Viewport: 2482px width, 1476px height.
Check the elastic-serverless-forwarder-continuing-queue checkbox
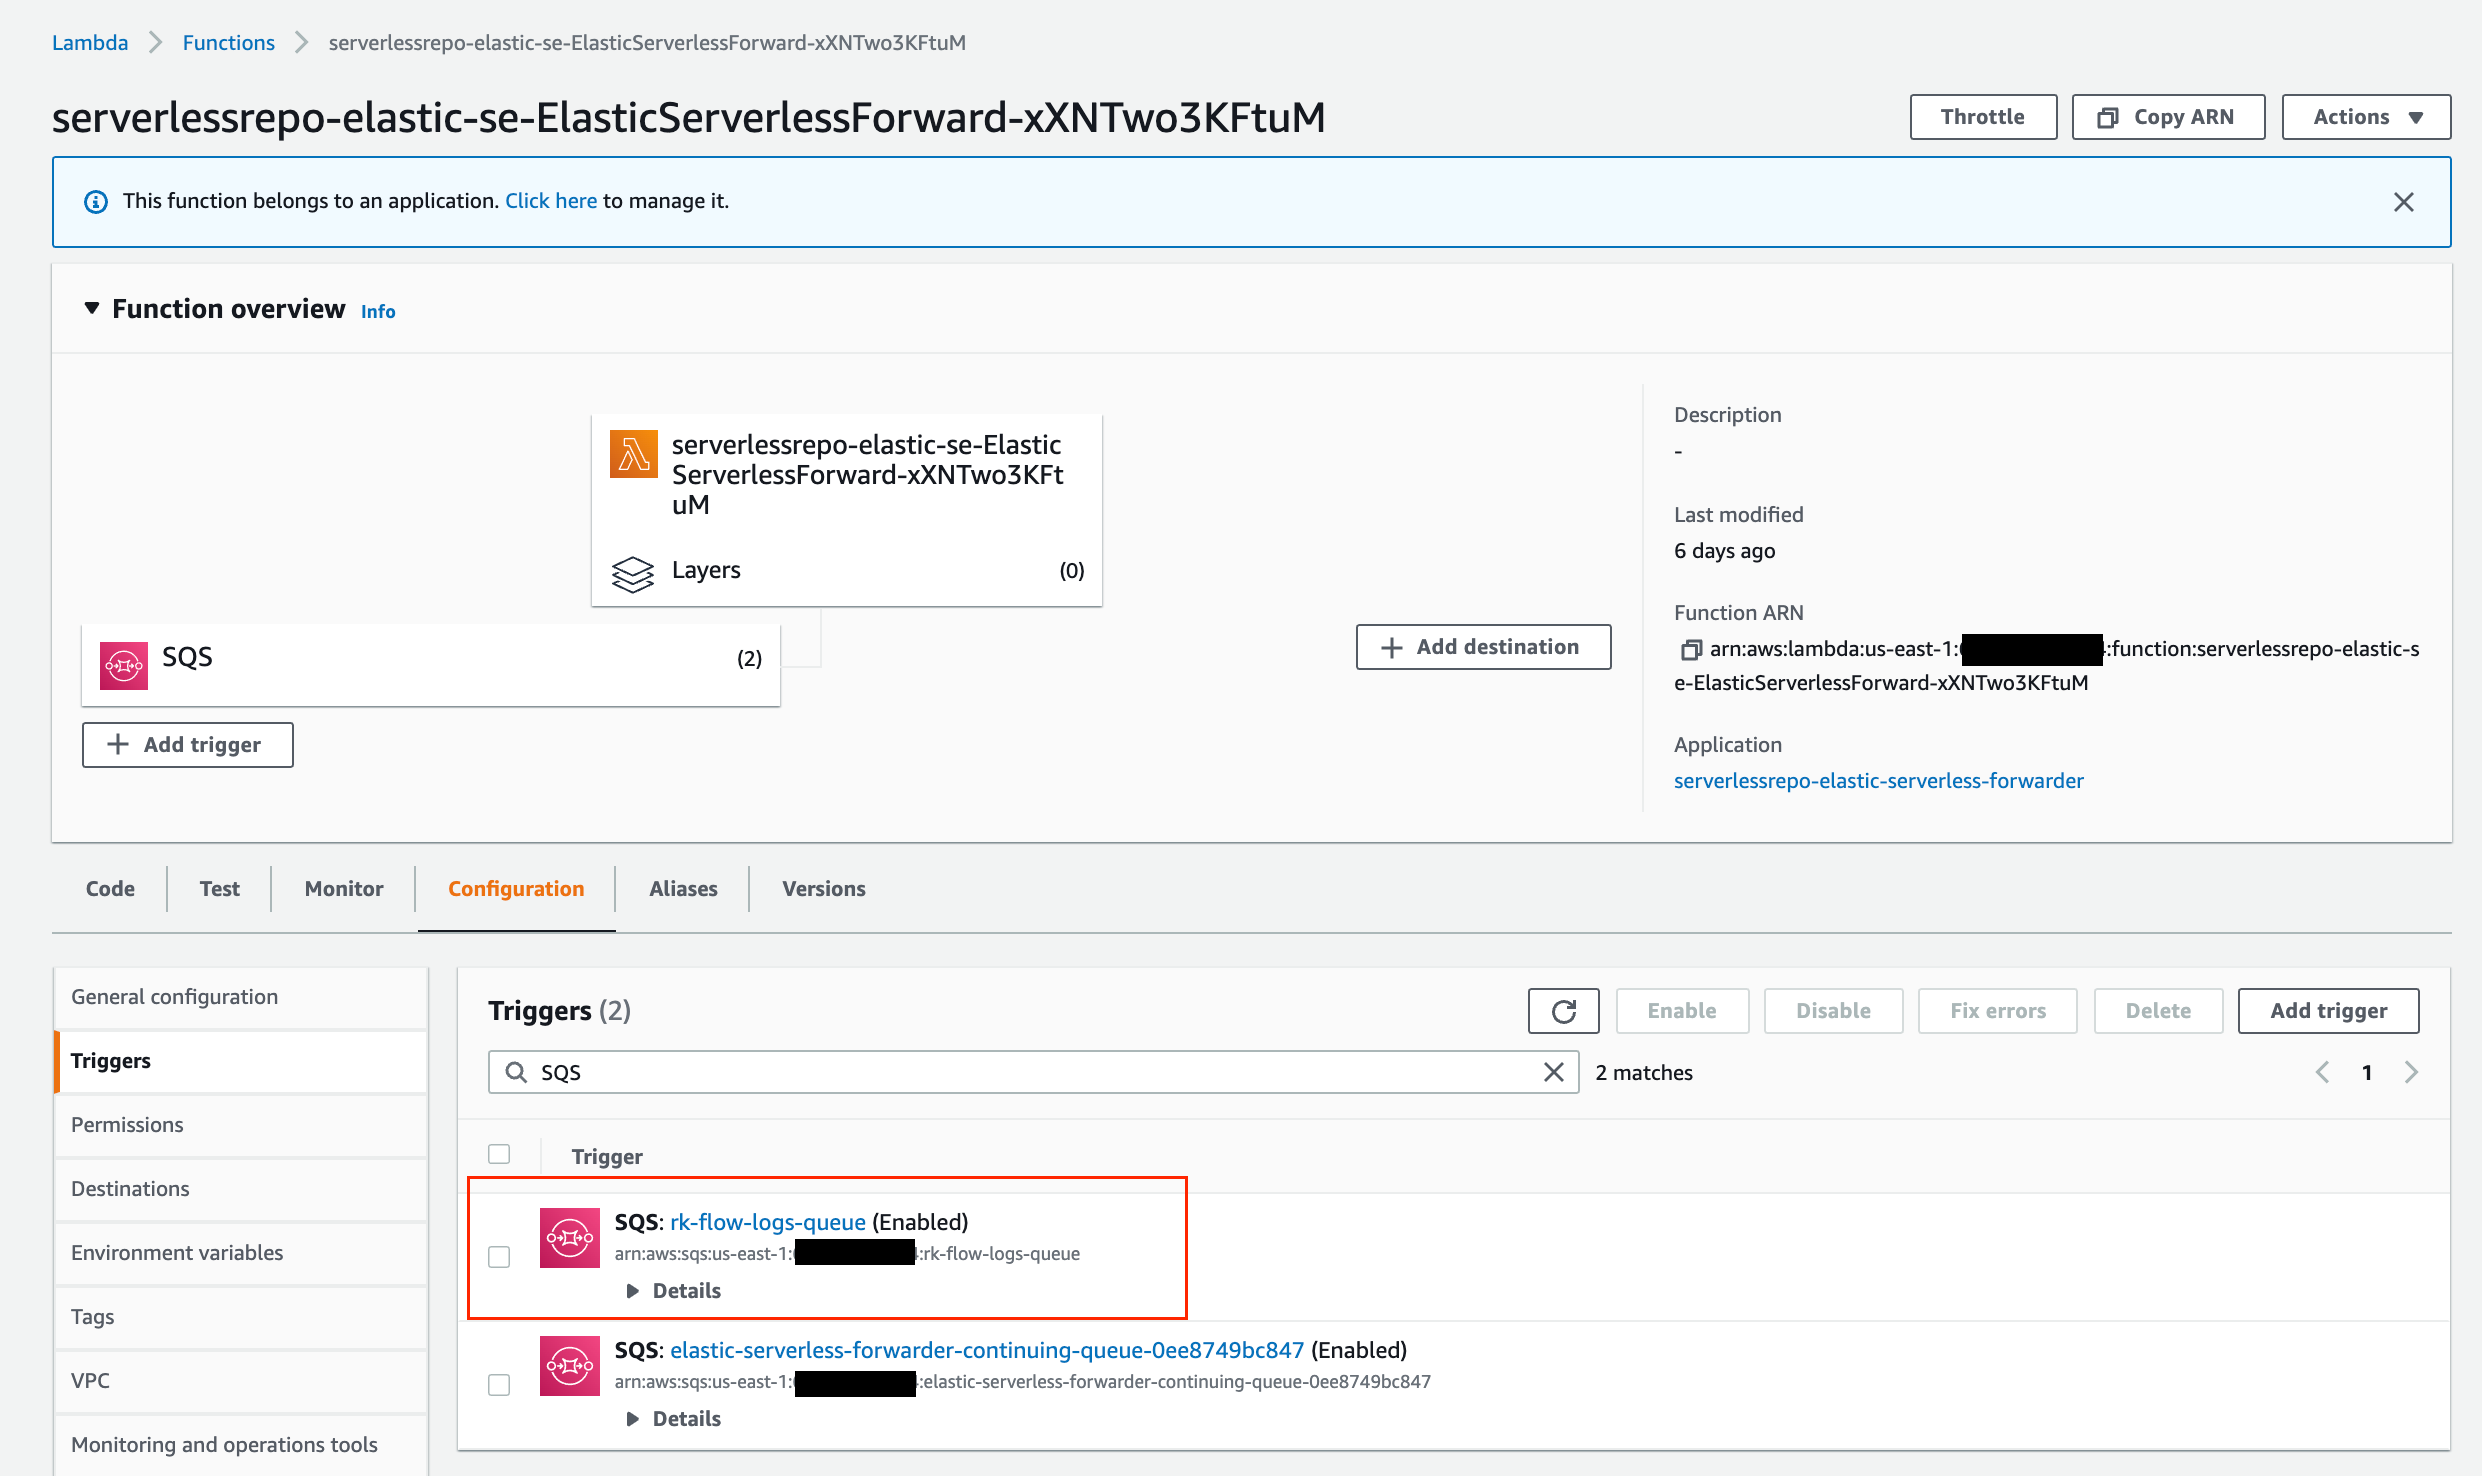point(499,1384)
